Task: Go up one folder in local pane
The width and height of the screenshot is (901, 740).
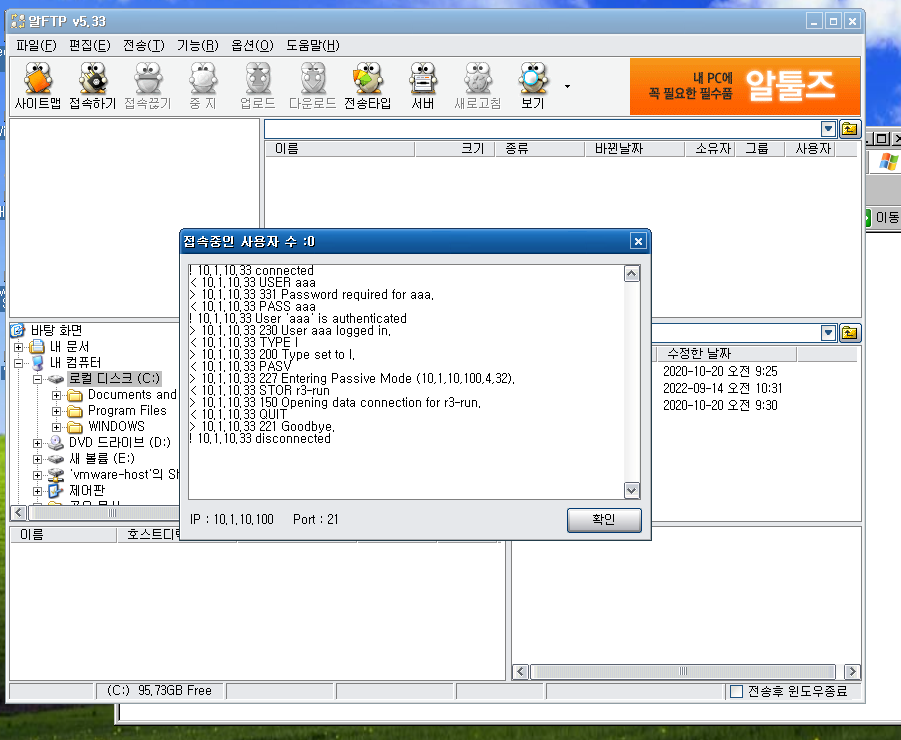Action: tap(849, 333)
